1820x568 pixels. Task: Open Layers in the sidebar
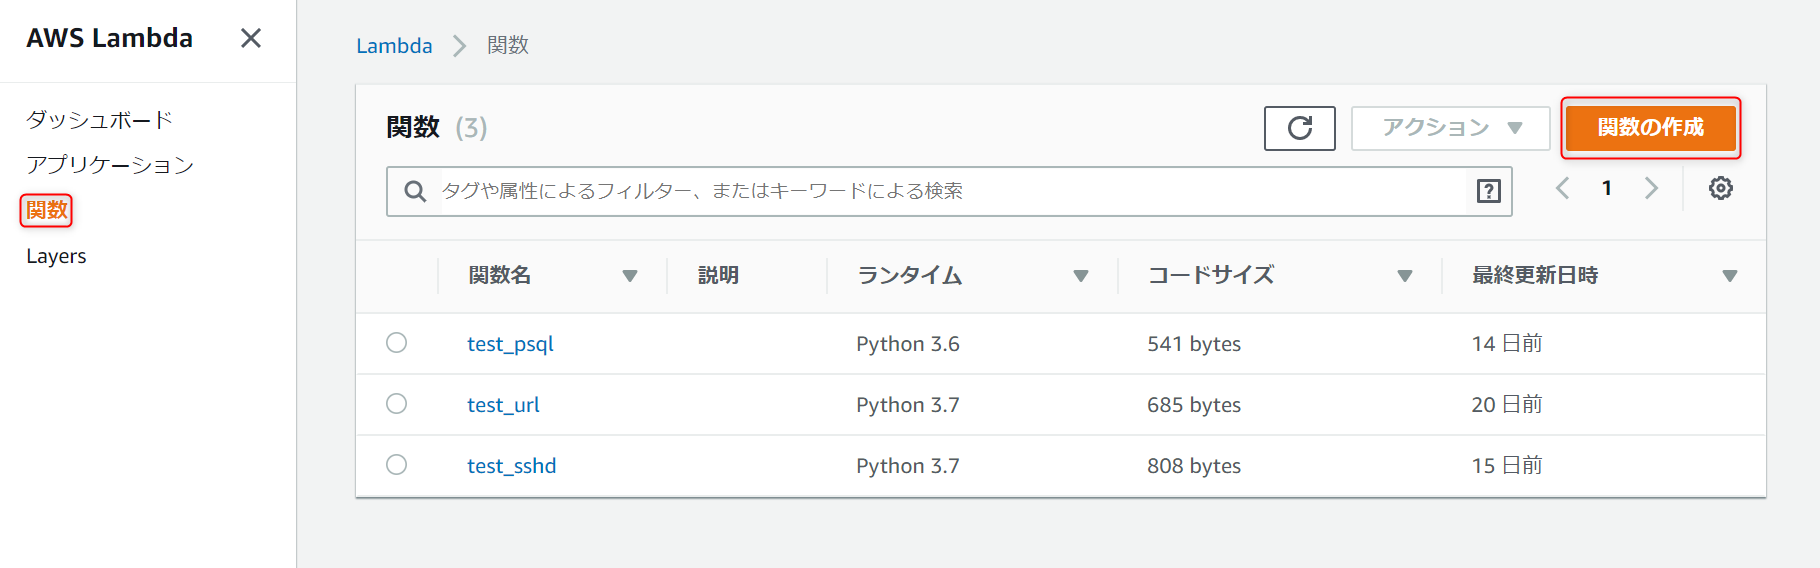[x=56, y=256]
